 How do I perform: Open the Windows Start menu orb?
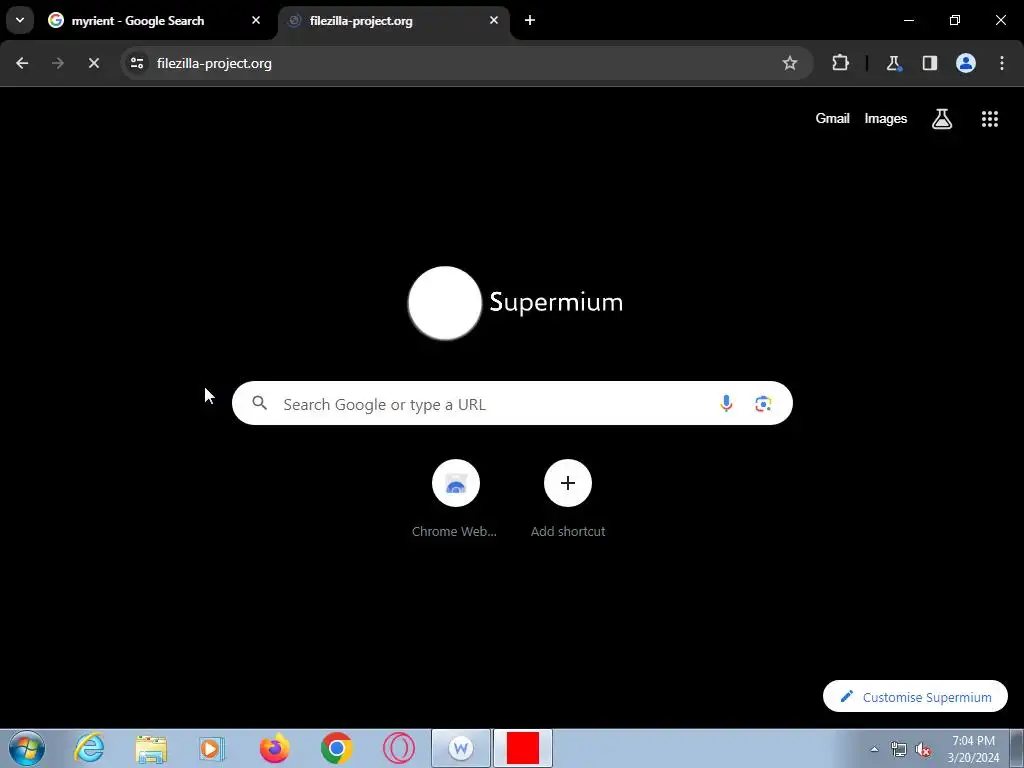point(27,748)
